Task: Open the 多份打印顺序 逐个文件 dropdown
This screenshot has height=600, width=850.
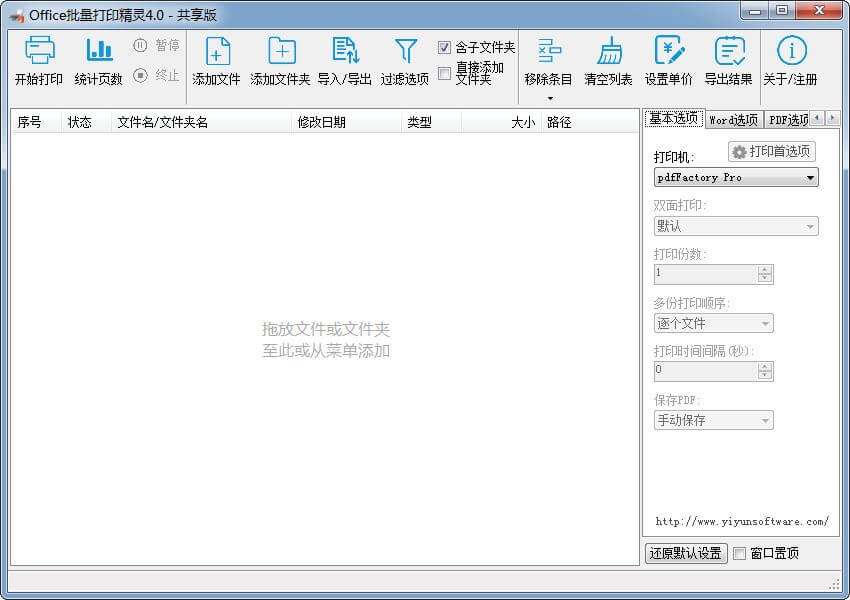Action: click(713, 324)
